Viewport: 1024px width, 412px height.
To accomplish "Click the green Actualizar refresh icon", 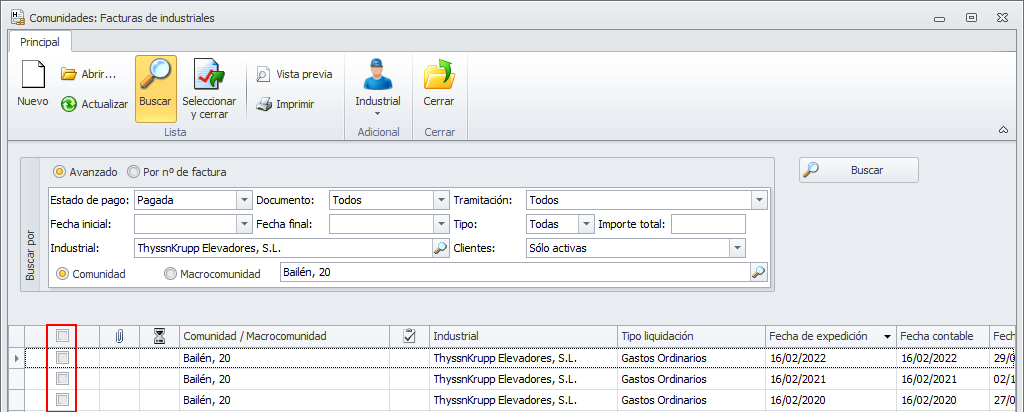I will click(69, 103).
